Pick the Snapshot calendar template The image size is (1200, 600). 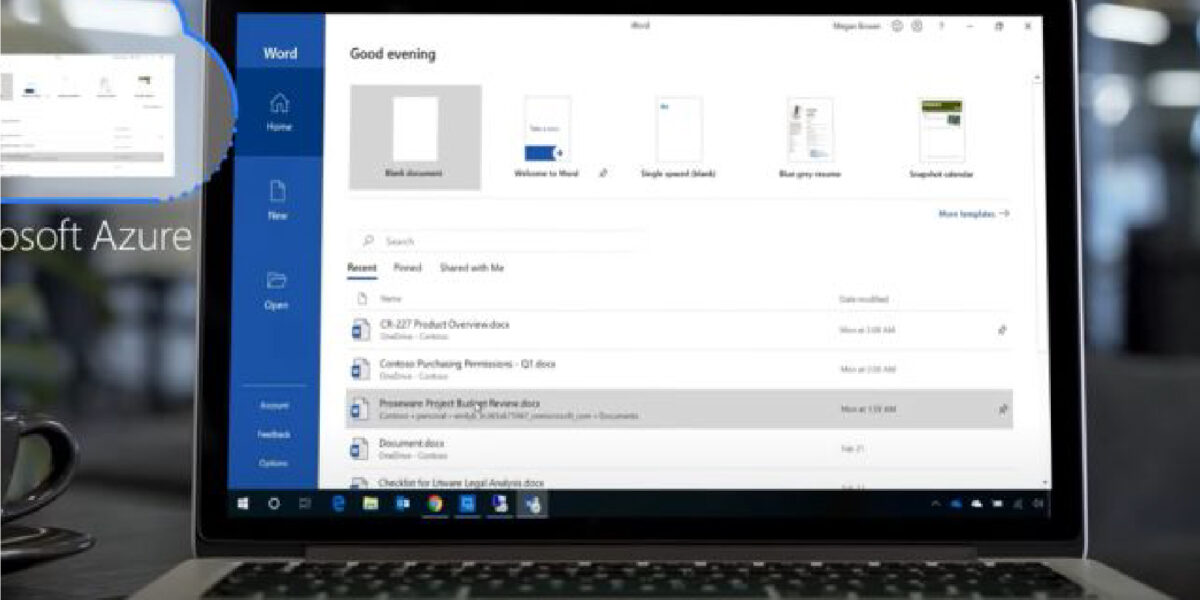[x=942, y=137]
